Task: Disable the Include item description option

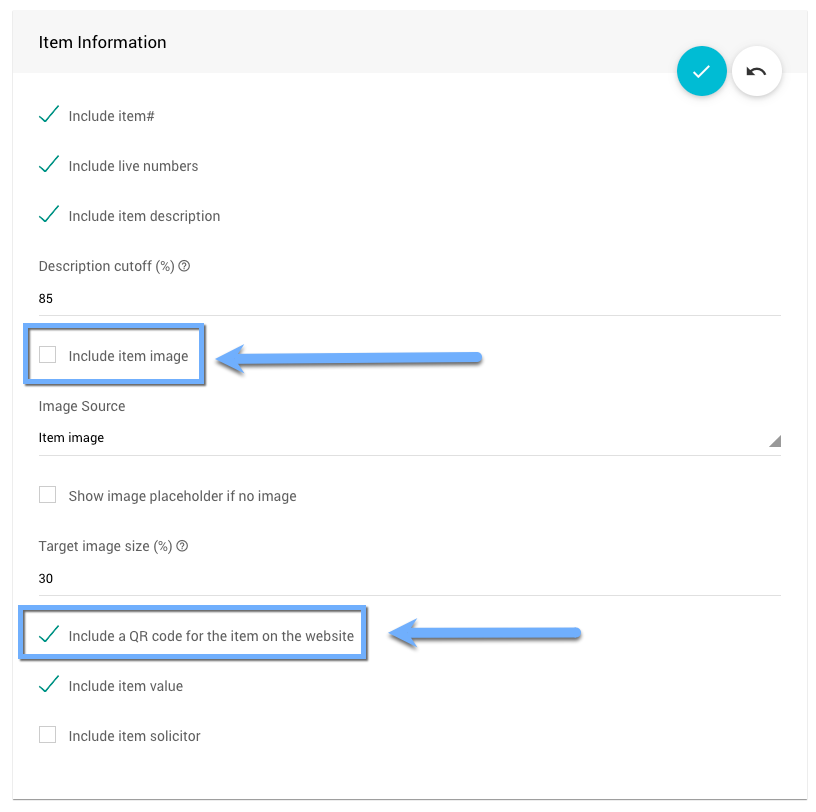Action: 48,216
